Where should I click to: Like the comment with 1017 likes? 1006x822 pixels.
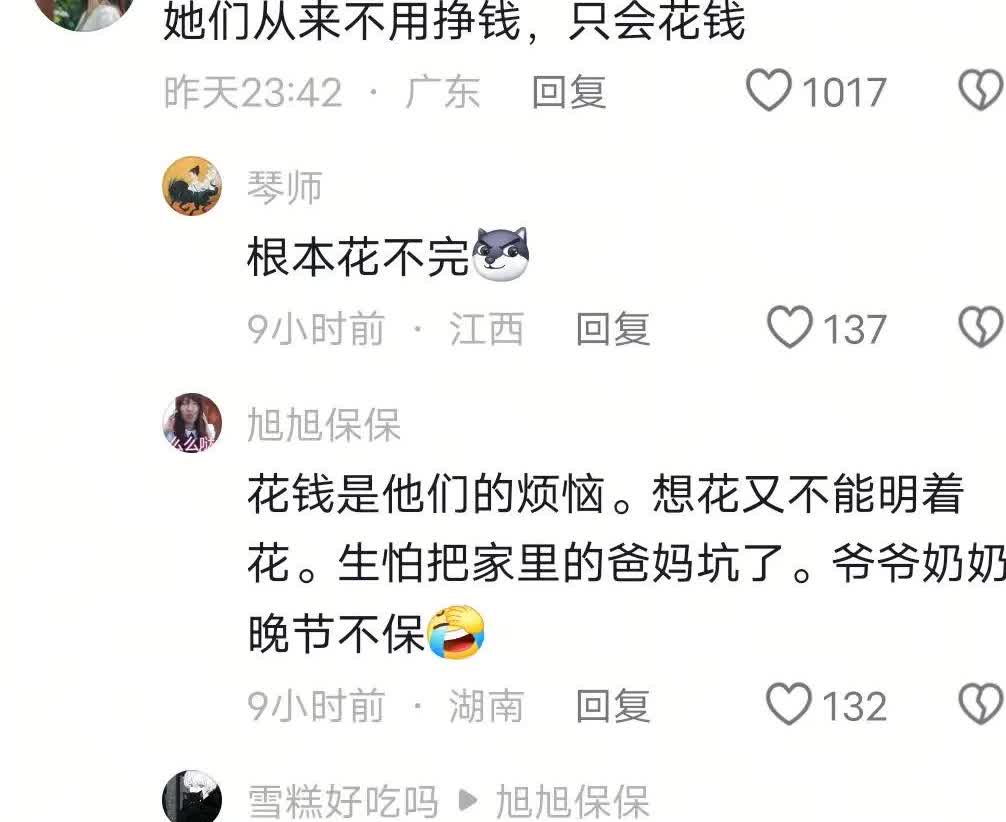[769, 90]
